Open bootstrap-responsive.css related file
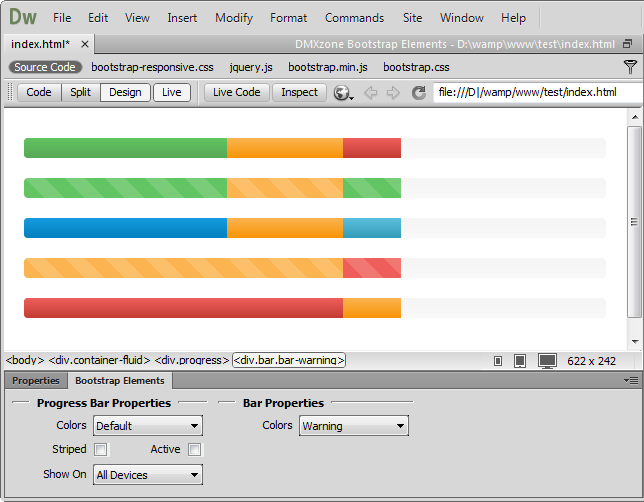This screenshot has width=644, height=502. point(152,67)
